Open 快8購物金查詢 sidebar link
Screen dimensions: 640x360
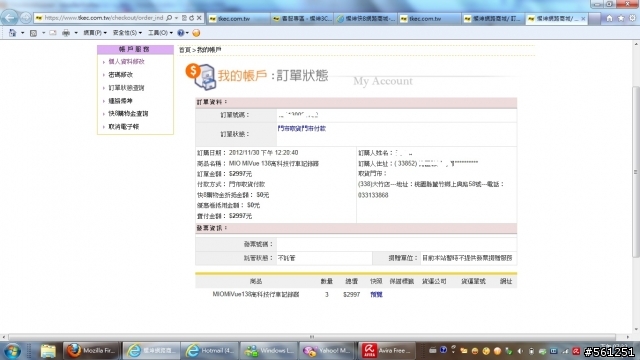(x=128, y=114)
